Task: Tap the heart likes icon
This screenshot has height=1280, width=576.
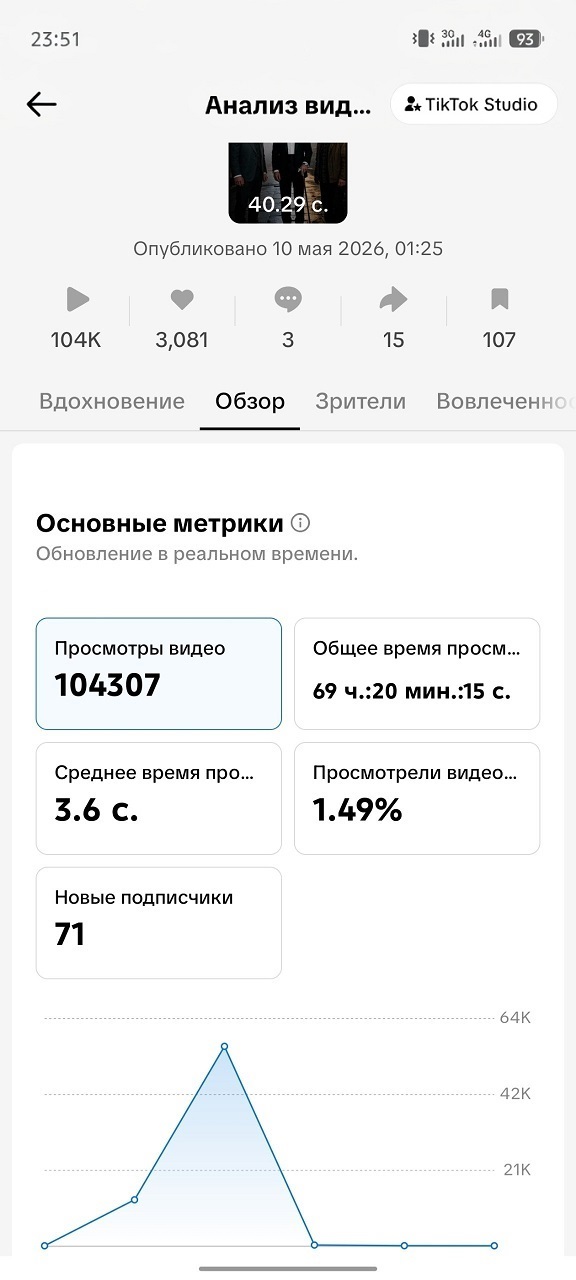Action: coord(182,299)
